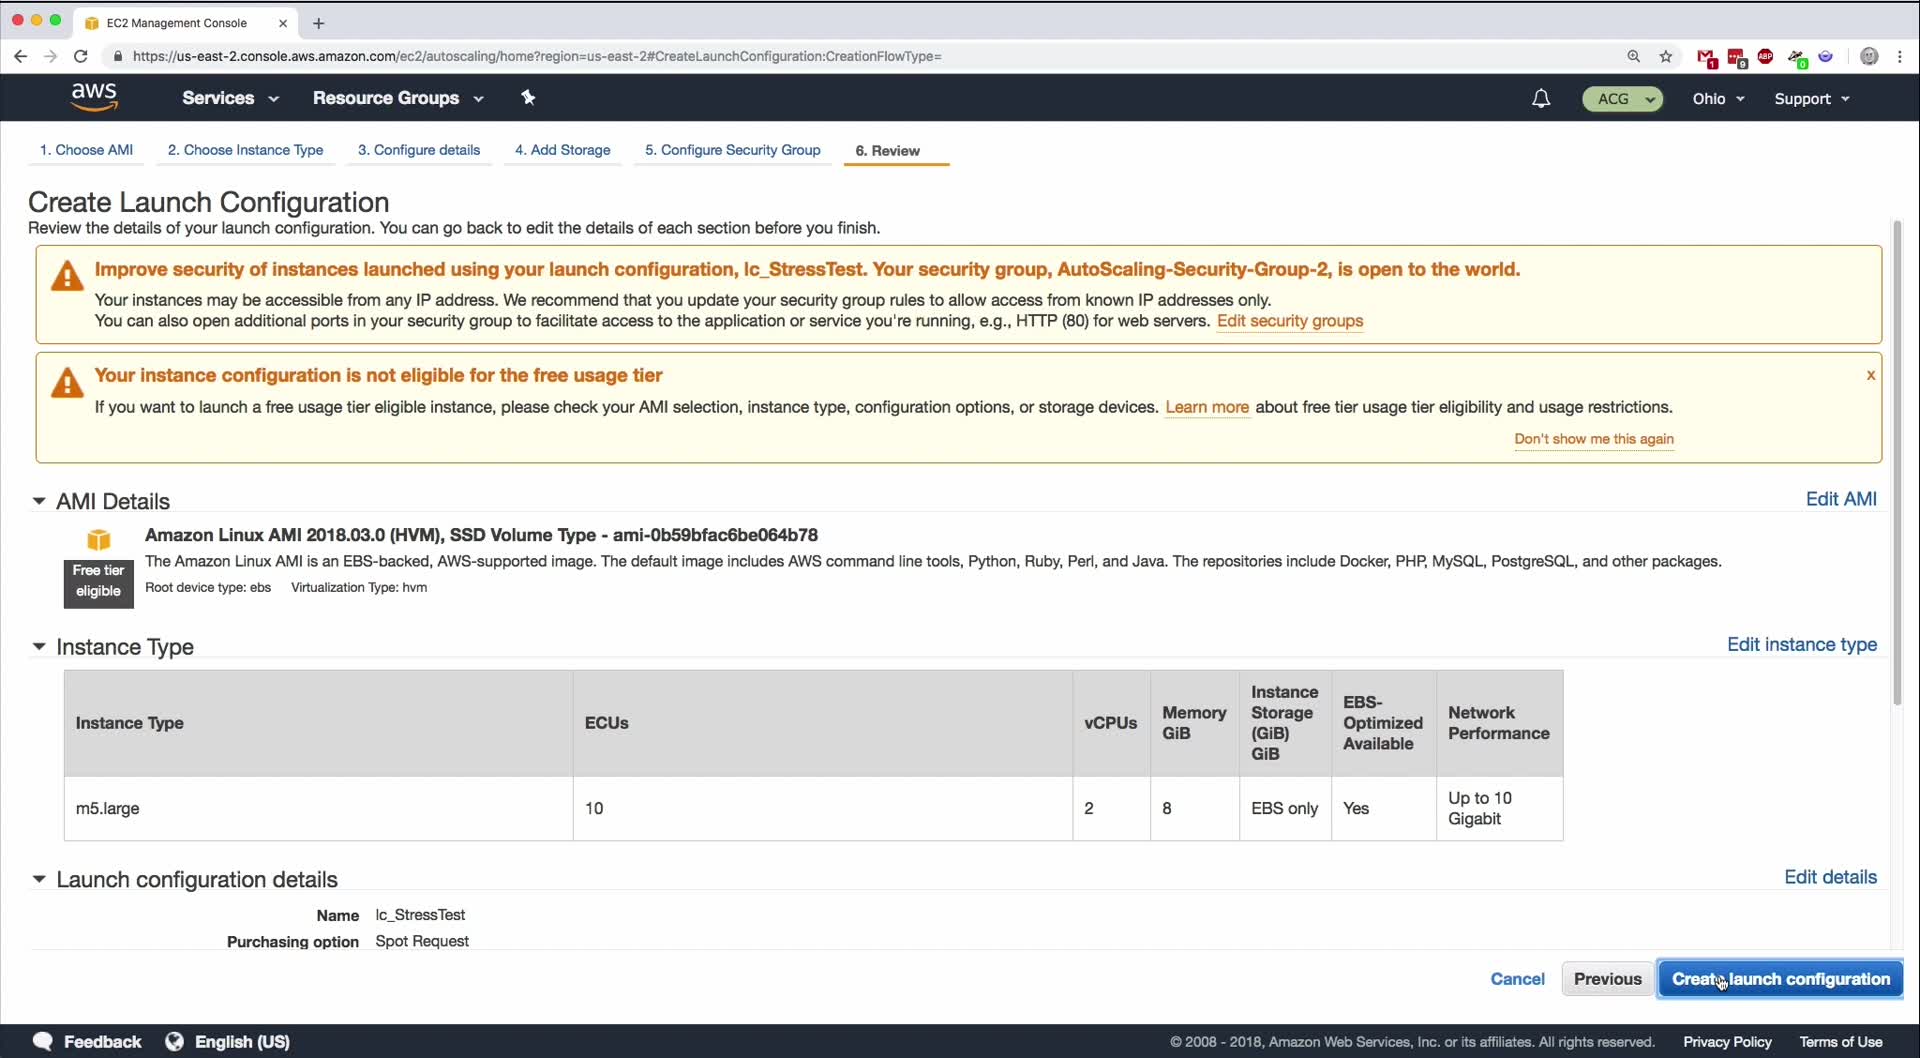Click the zoom magnifier icon in address bar
The image size is (1920, 1058).
coord(1634,56)
